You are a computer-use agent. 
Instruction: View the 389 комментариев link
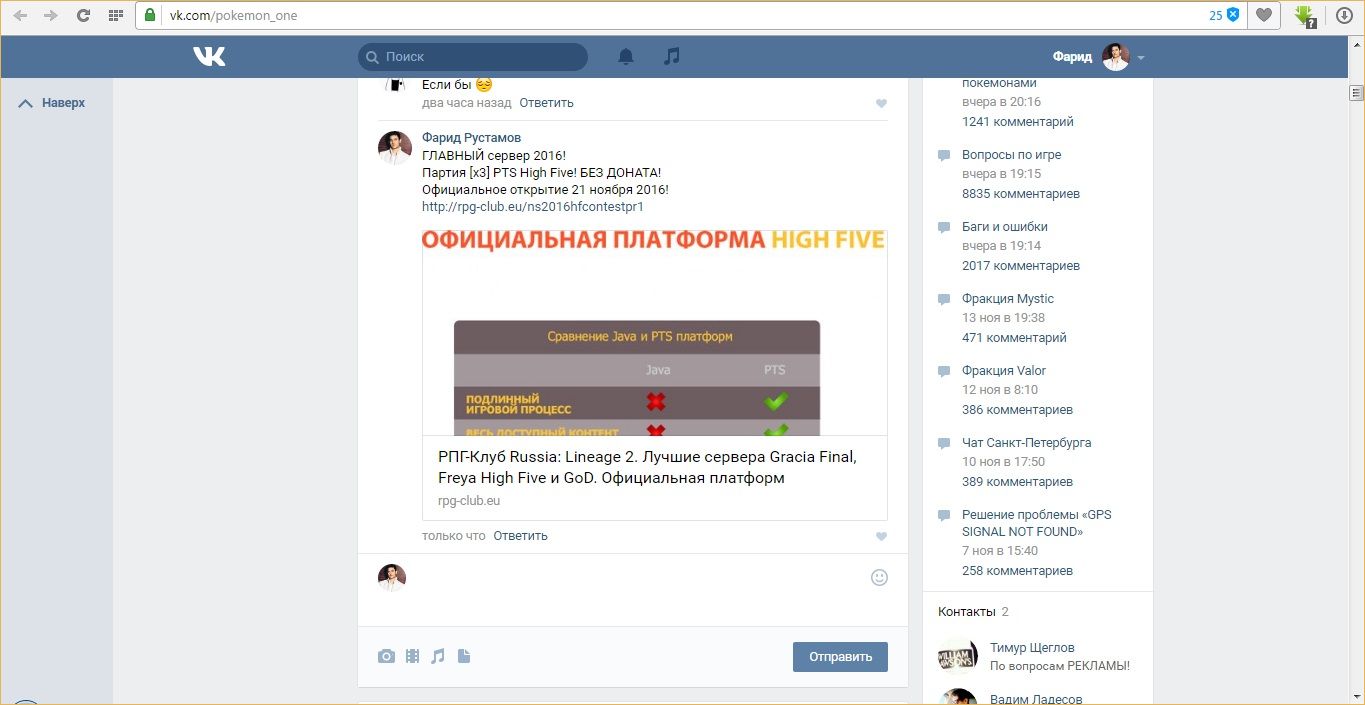1017,482
